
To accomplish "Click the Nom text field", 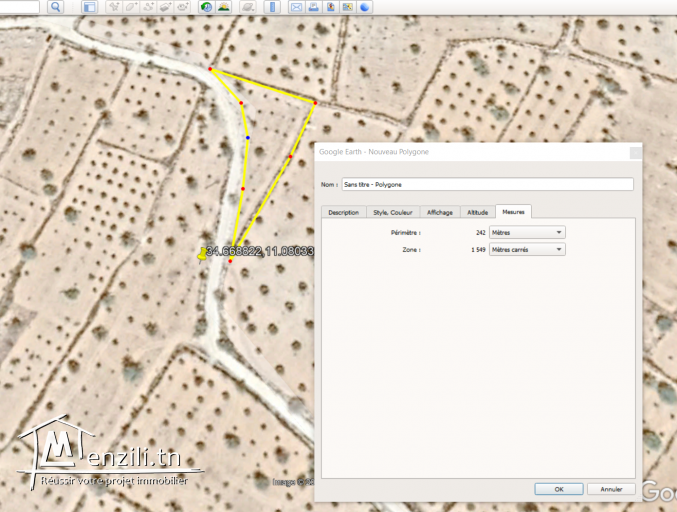I will click(x=486, y=184).
